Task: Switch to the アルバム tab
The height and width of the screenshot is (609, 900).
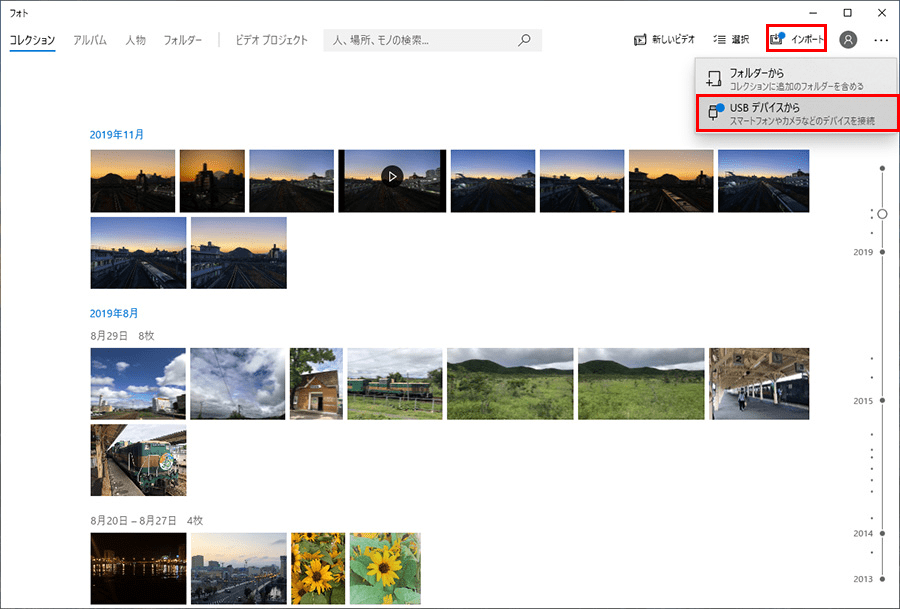Action: click(x=90, y=40)
